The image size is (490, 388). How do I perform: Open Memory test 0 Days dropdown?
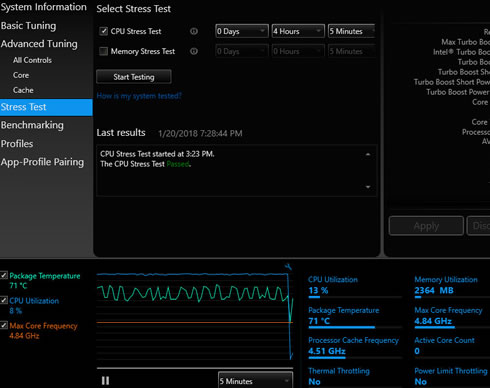click(x=242, y=51)
